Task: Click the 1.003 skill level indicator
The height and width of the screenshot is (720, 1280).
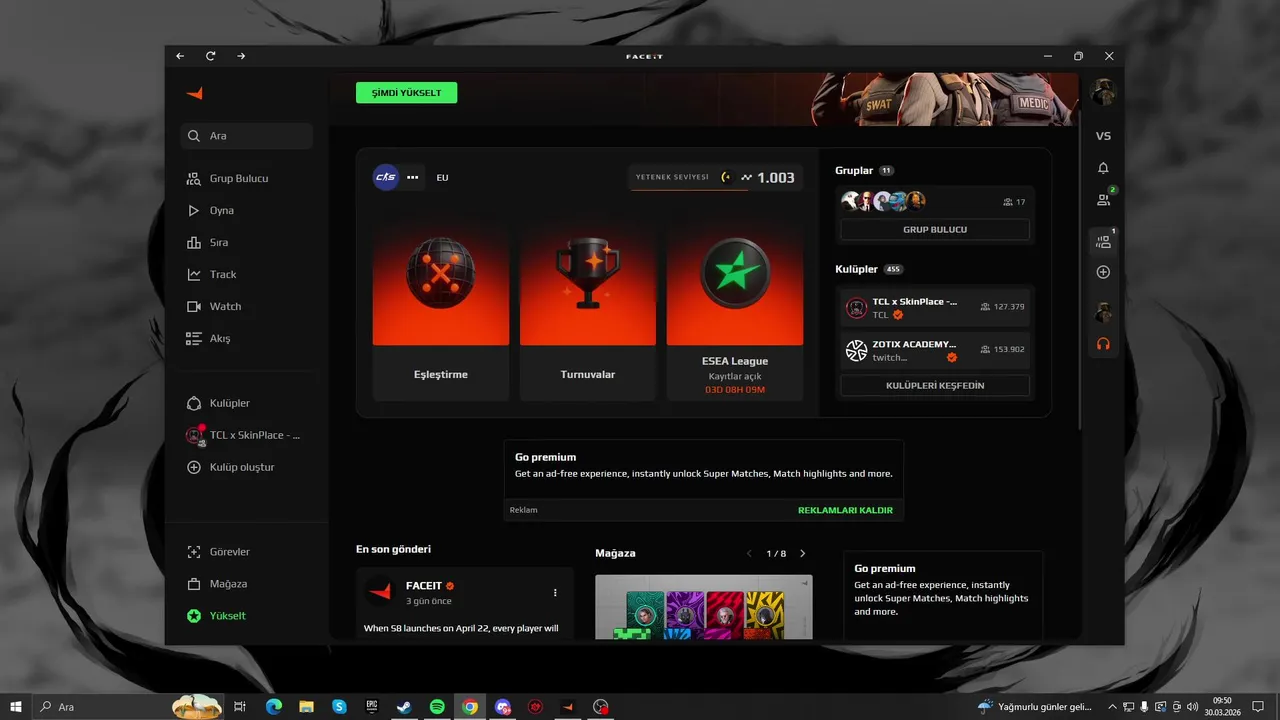Action: pyautogui.click(x=715, y=177)
